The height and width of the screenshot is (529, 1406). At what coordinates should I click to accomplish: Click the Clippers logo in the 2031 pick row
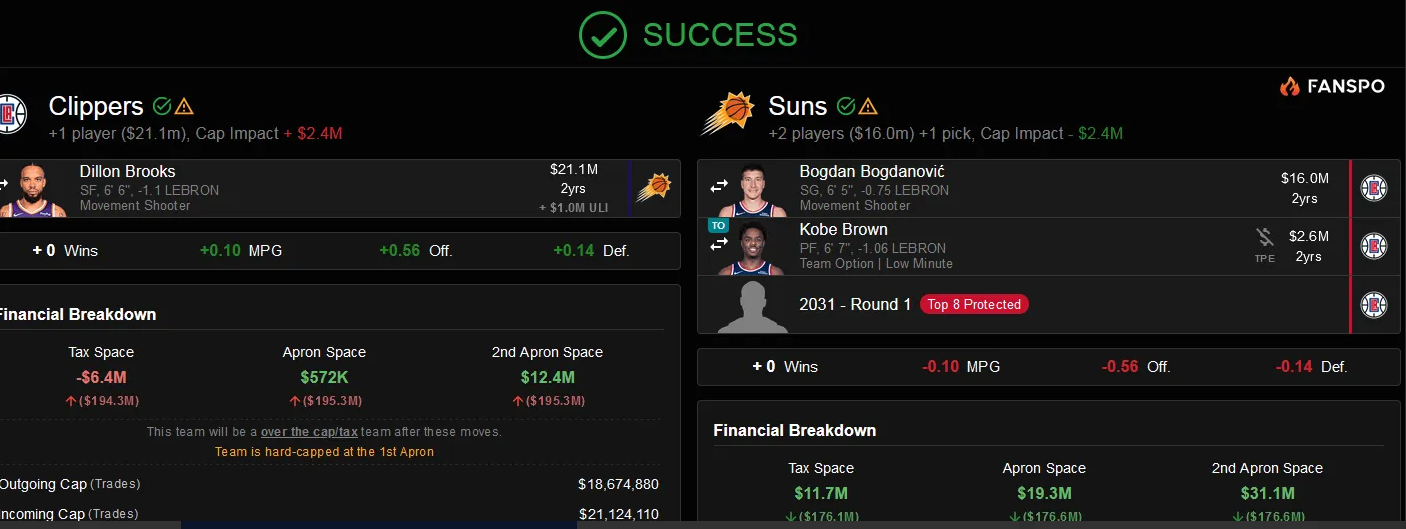click(x=1374, y=304)
